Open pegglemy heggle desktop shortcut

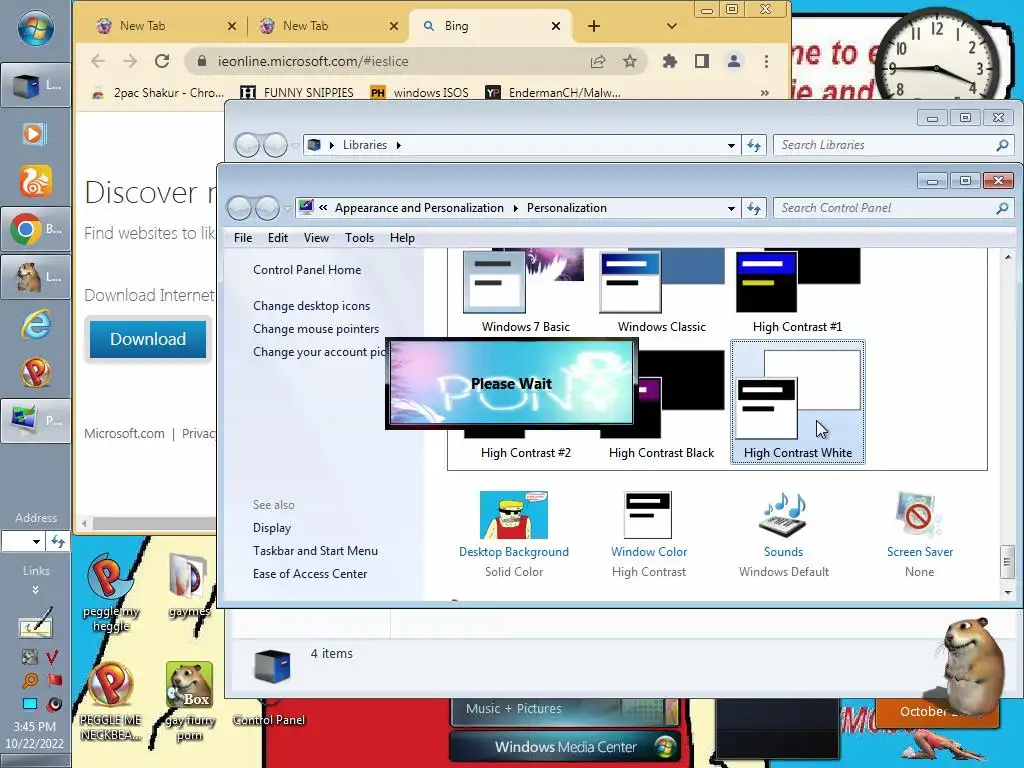coord(110,592)
